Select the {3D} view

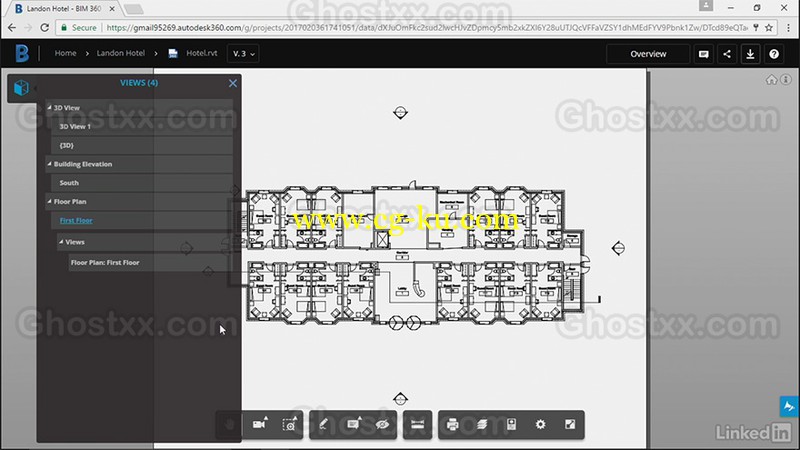coord(142,145)
